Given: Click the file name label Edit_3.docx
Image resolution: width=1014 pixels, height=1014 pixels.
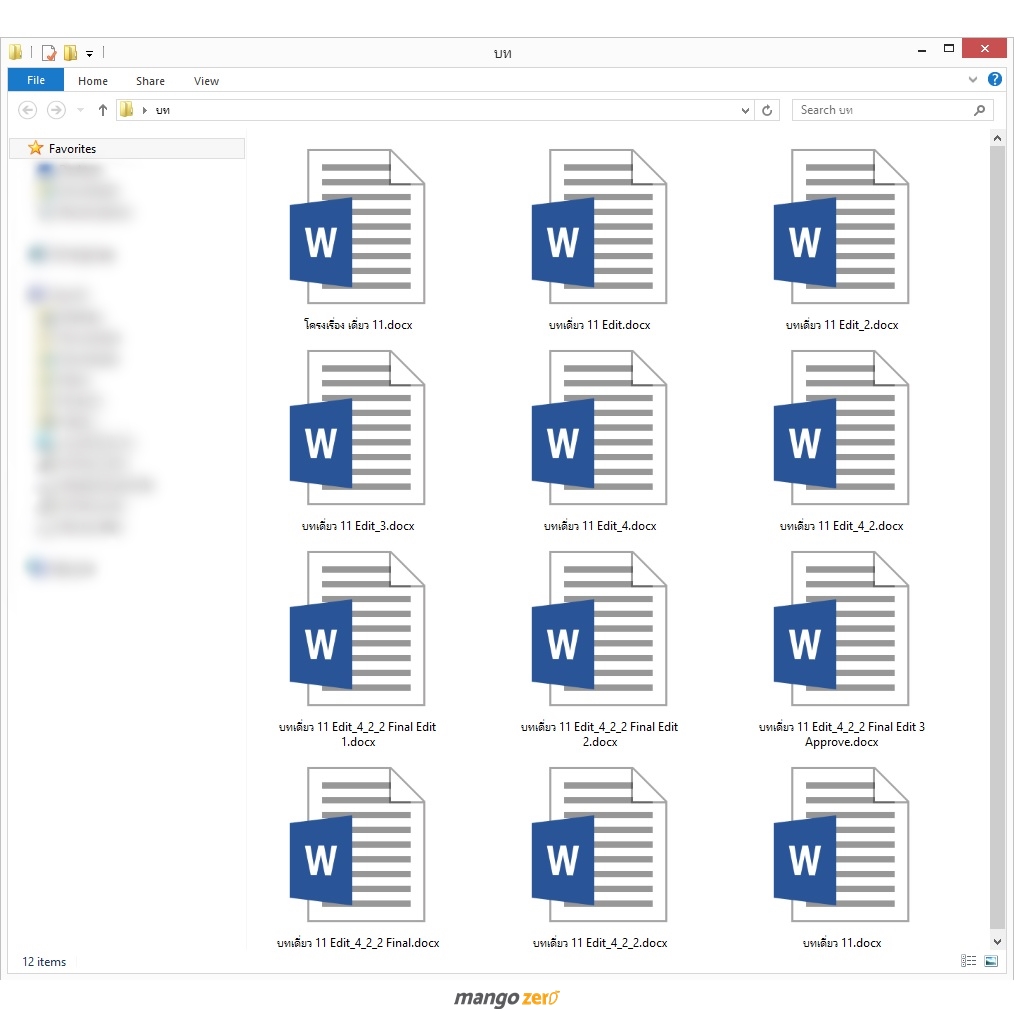Looking at the screenshot, I should (x=358, y=526).
